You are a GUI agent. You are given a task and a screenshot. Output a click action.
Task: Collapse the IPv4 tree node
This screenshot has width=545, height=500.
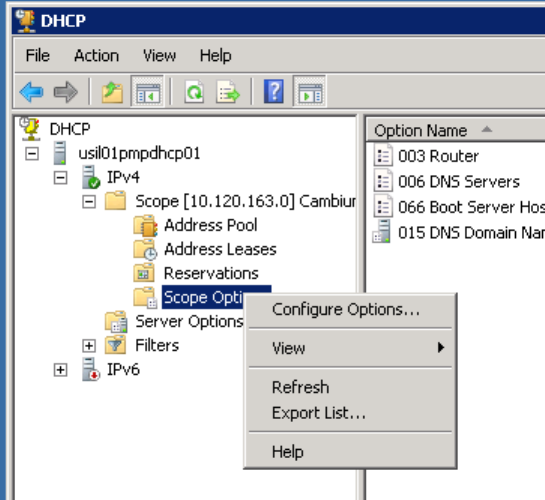tap(60, 178)
